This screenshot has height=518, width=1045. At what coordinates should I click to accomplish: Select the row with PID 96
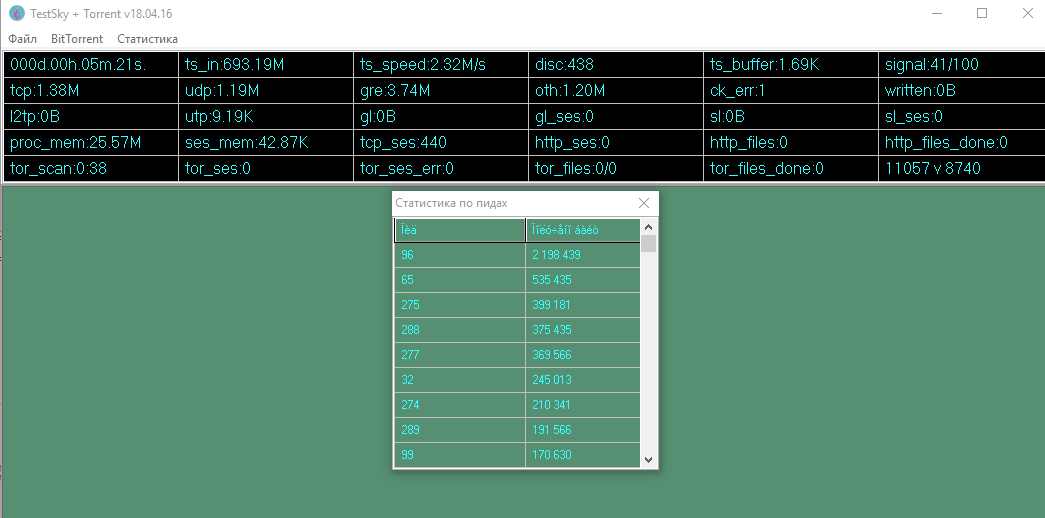point(459,255)
